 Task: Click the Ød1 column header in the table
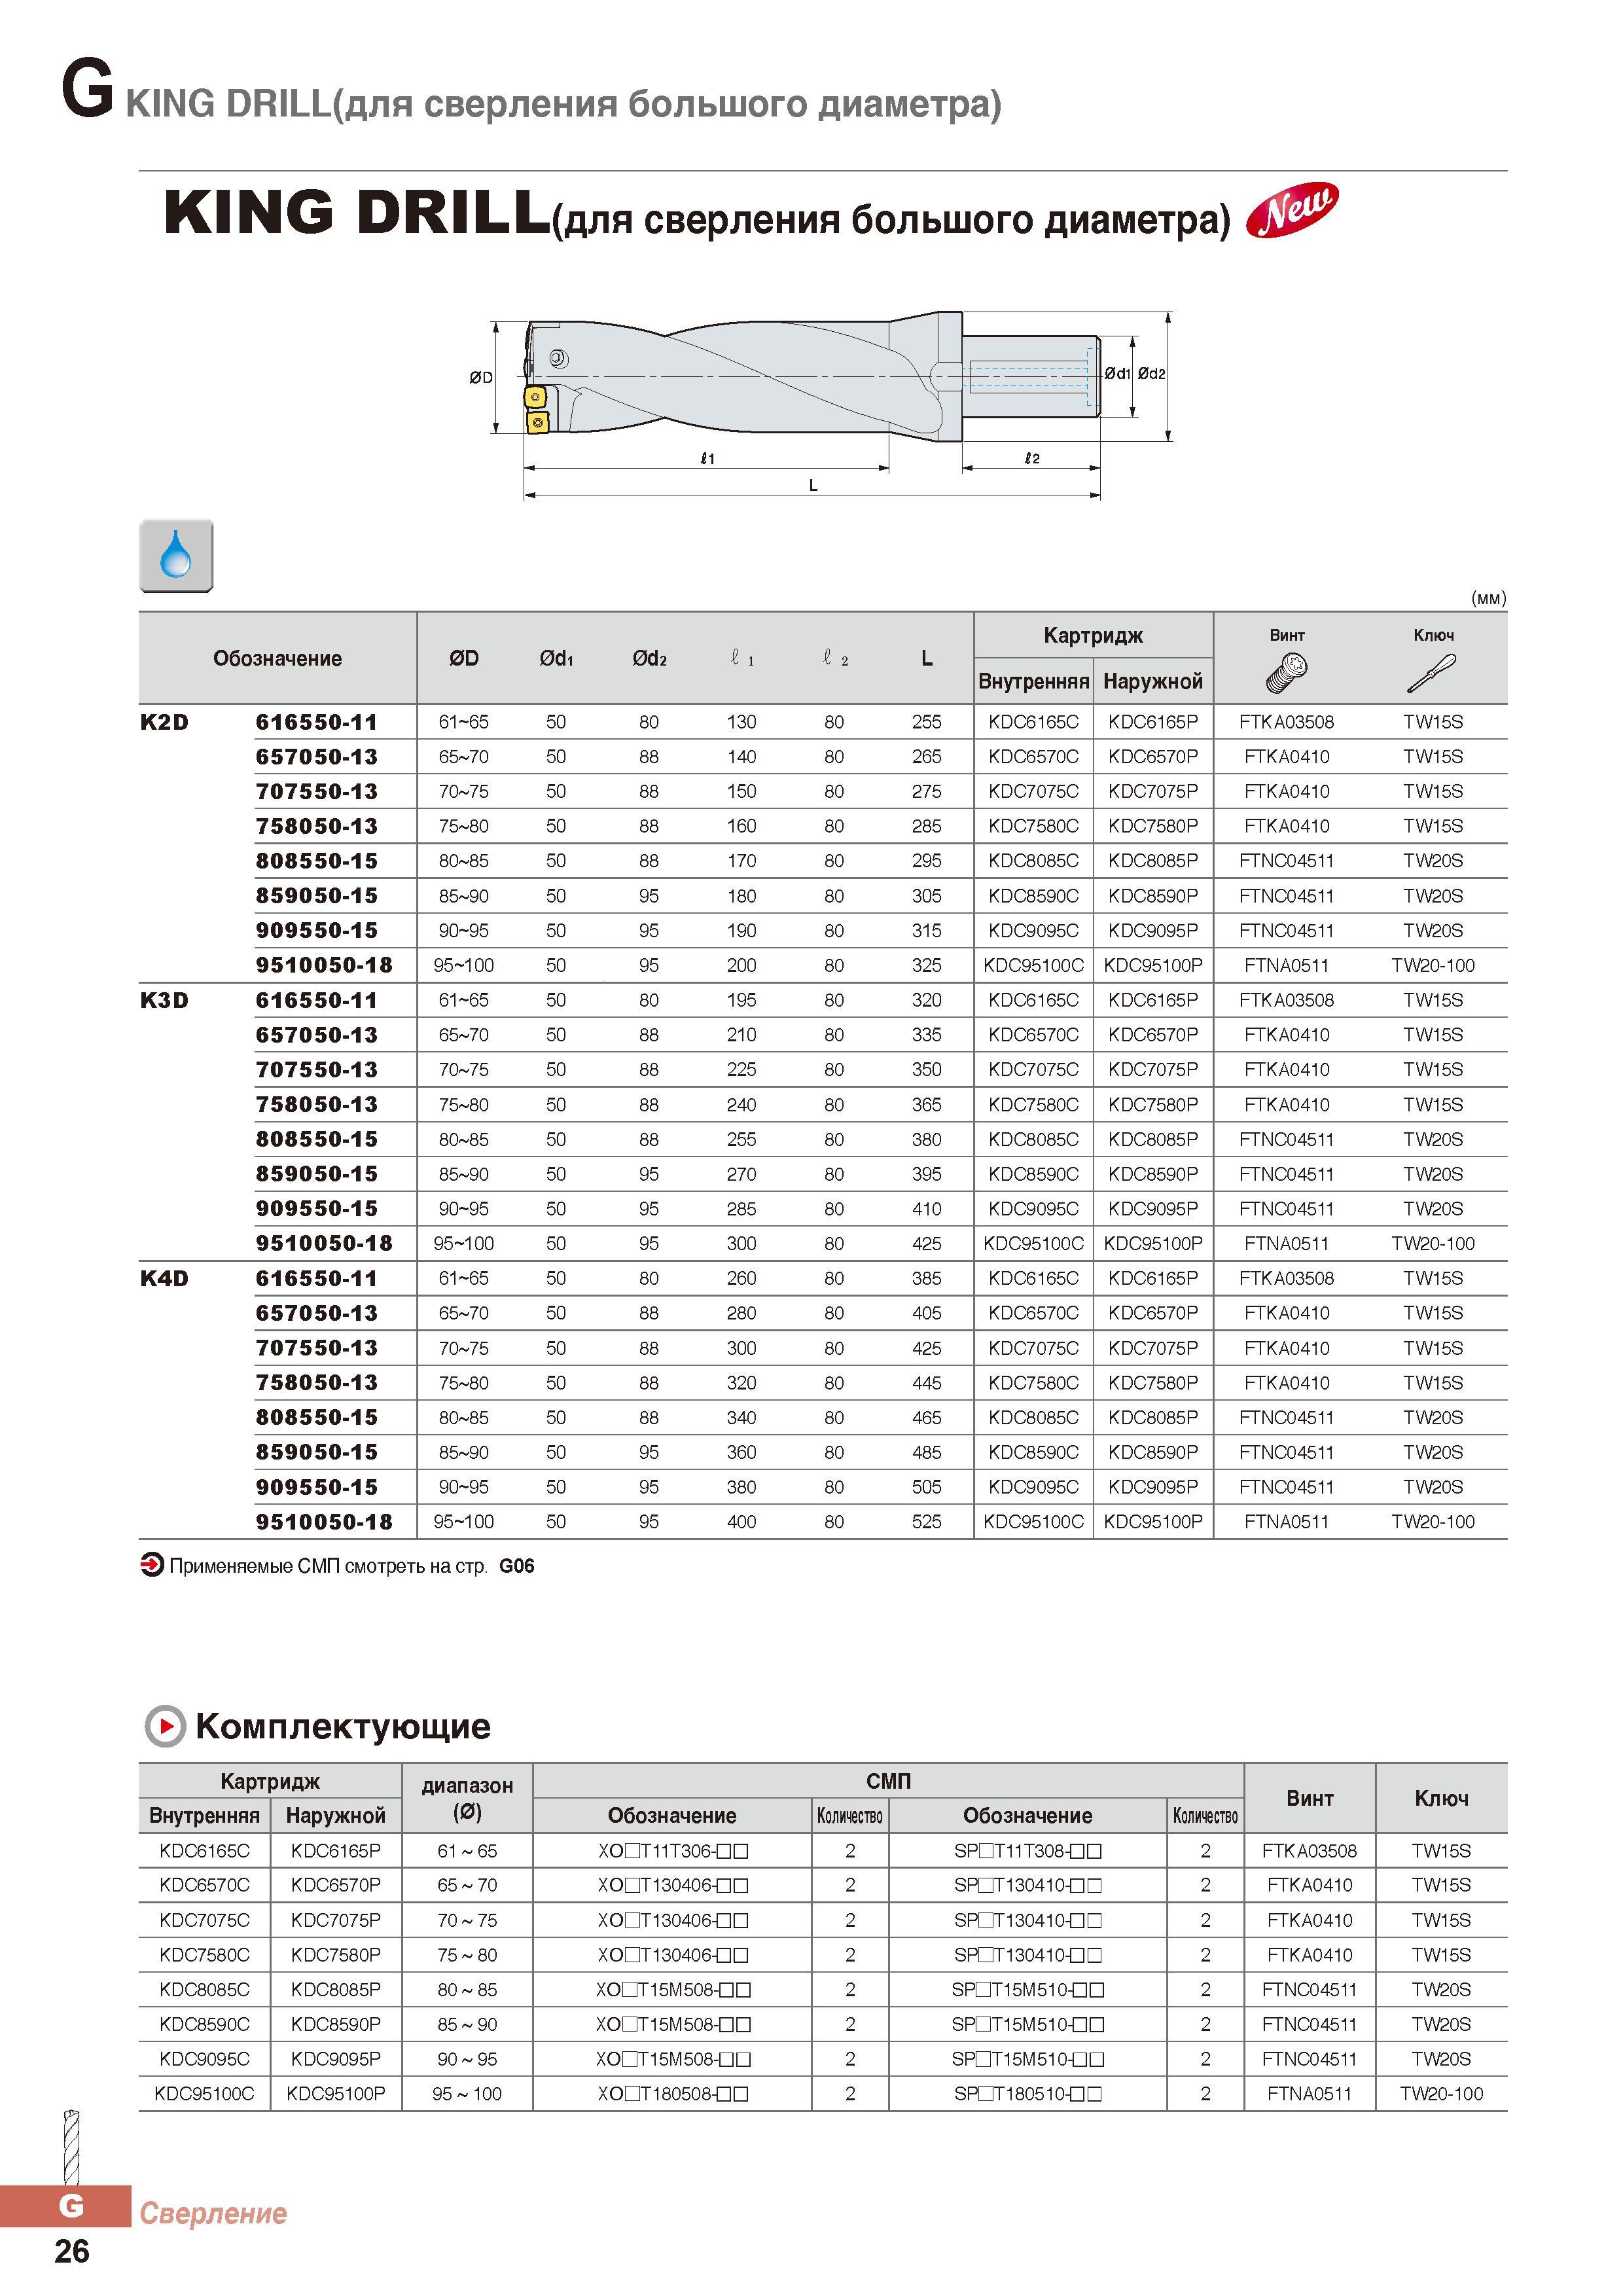click(x=556, y=658)
